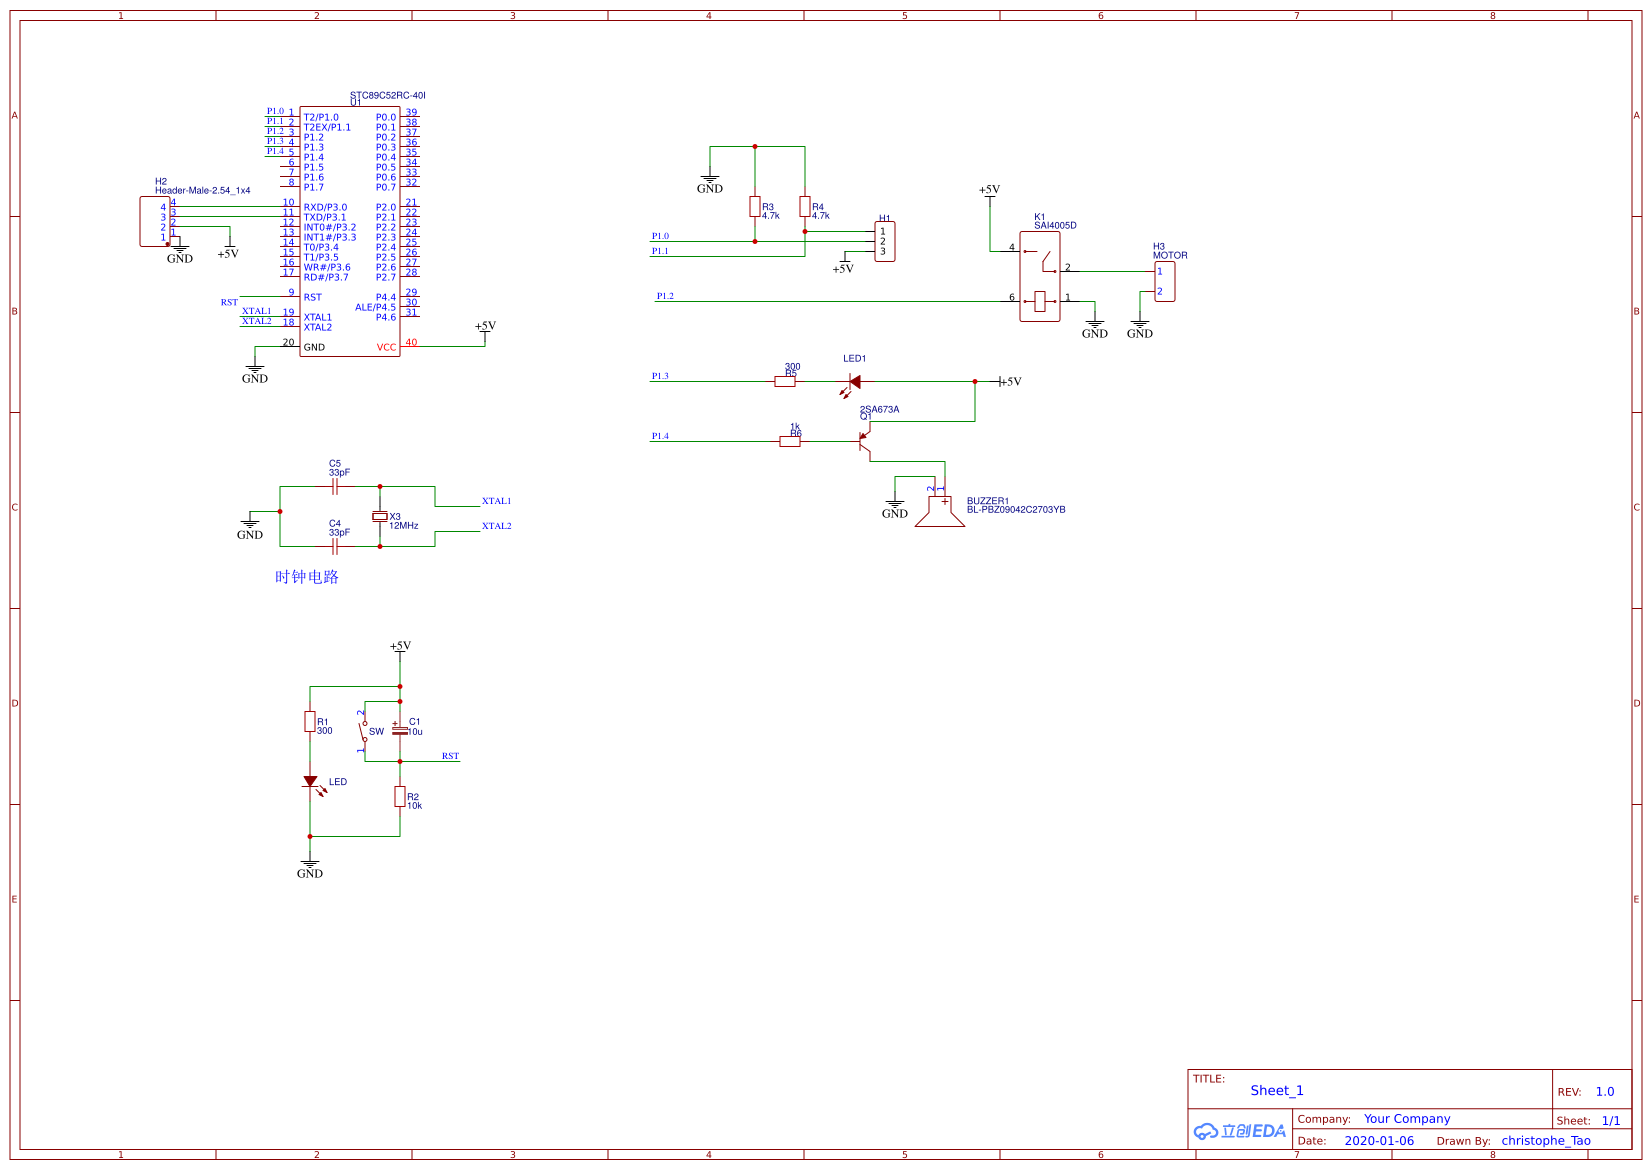Image resolution: width=1652 pixels, height=1170 pixels.
Task: Click the XTAL1 net label near crystal
Action: [x=496, y=501]
